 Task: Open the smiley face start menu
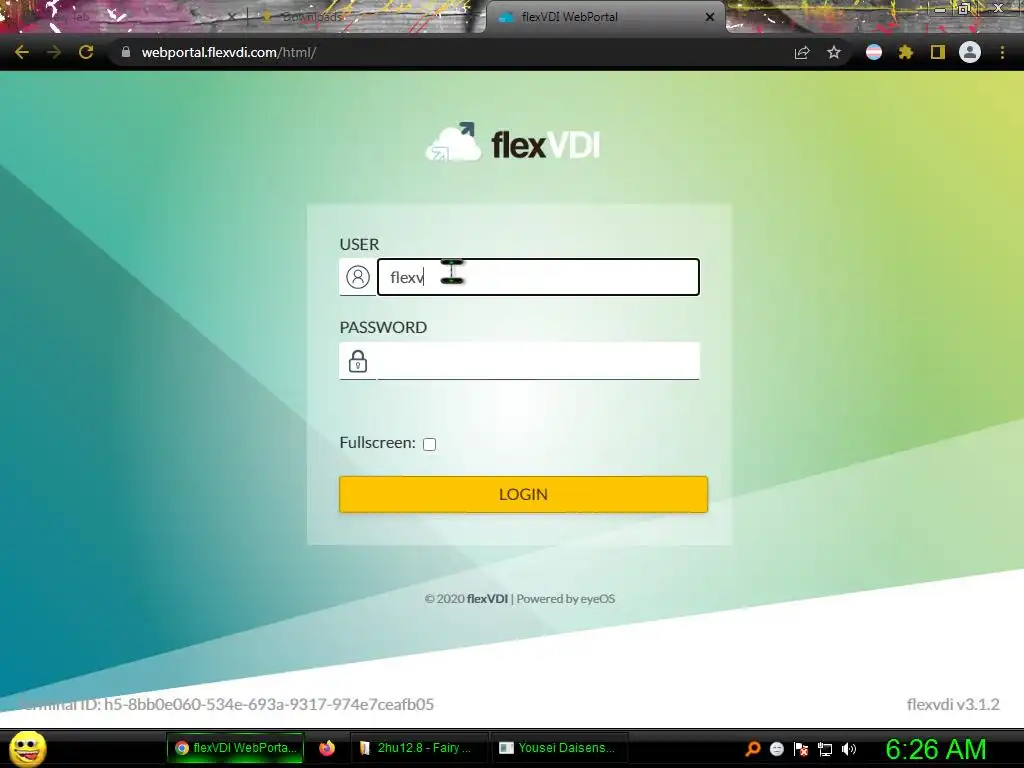[28, 748]
